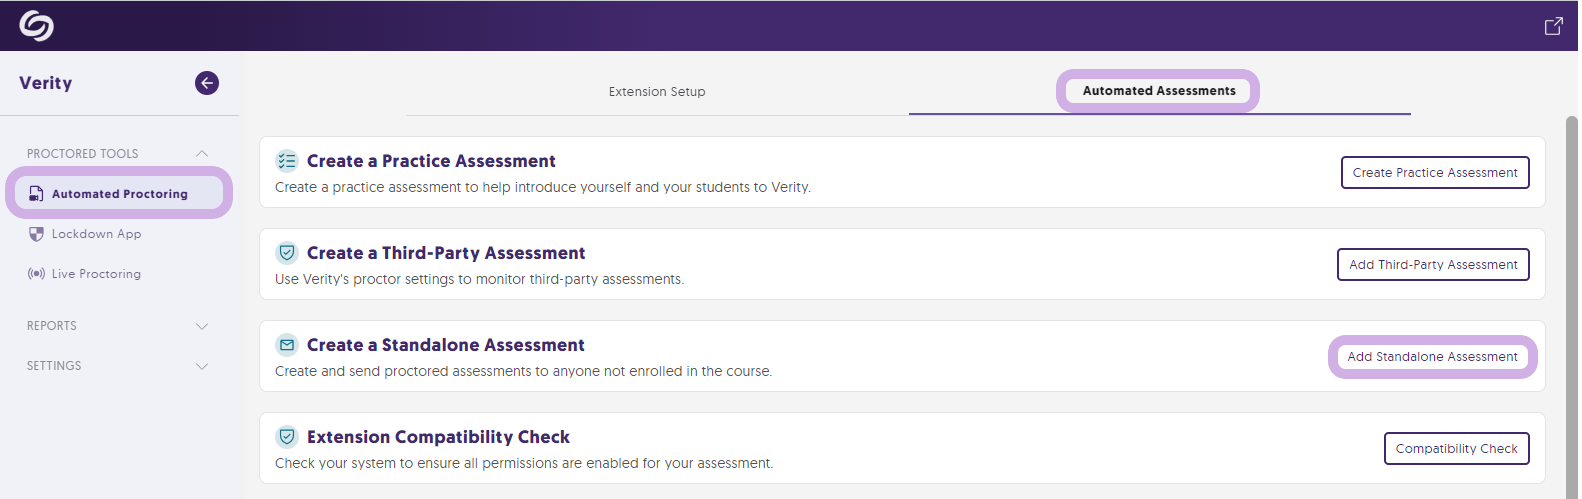Click the Extension Compatibility Check shield icon

(x=287, y=437)
